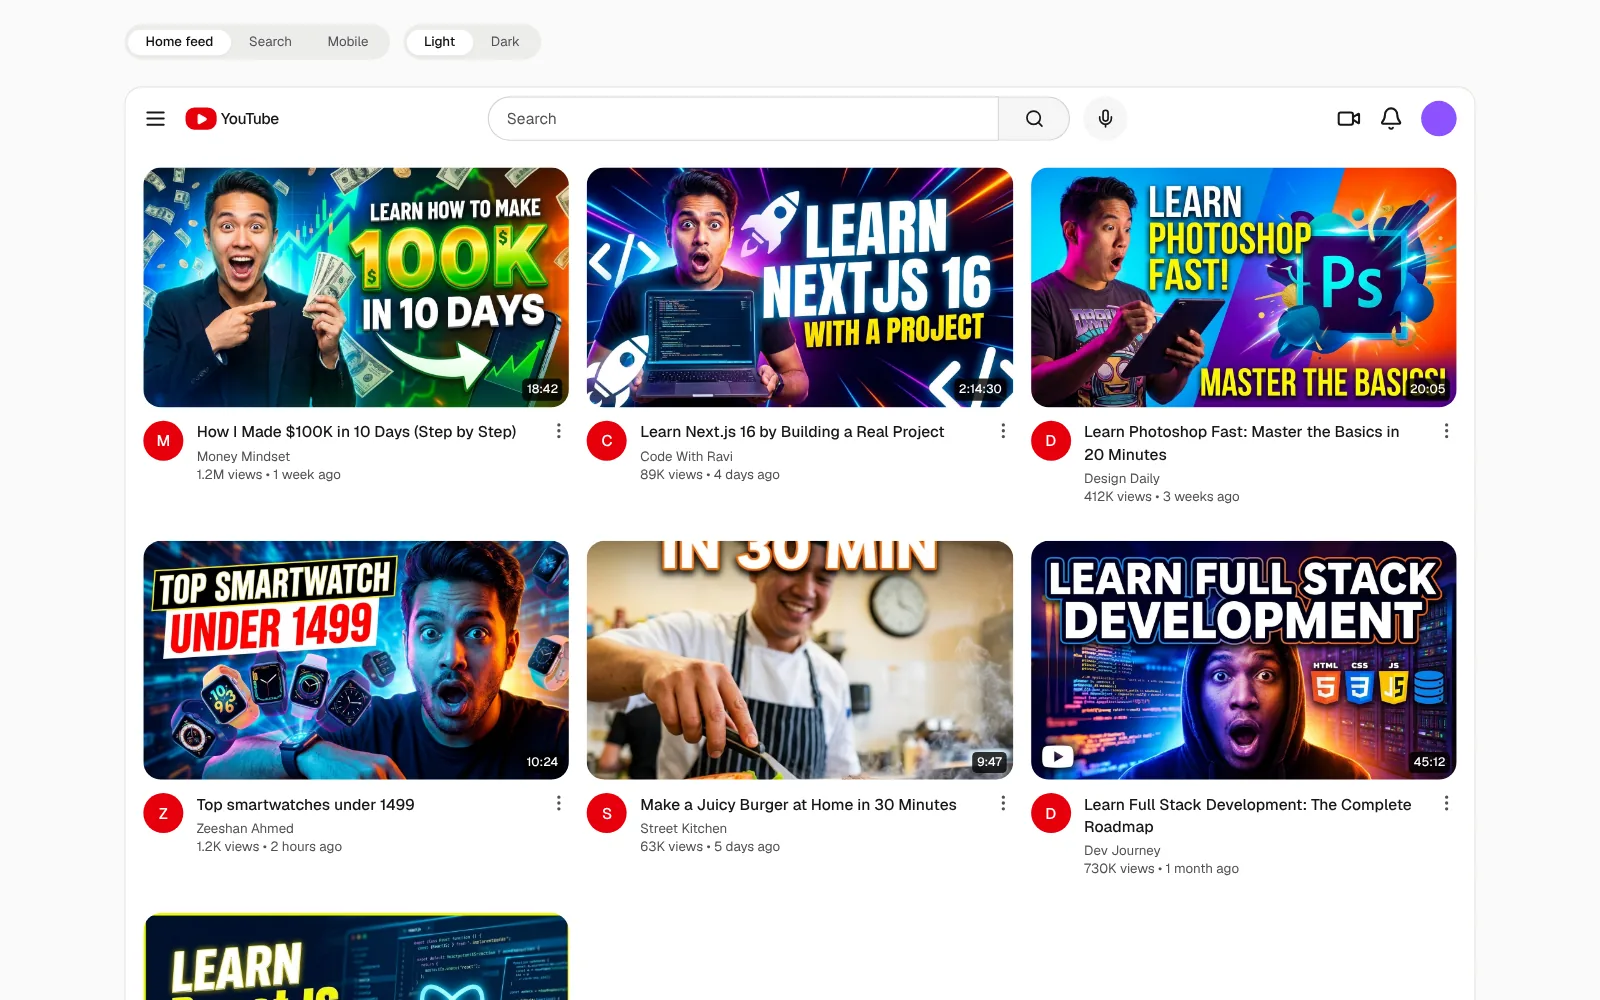Select the Search tab
The width and height of the screenshot is (1600, 1000).
(270, 42)
